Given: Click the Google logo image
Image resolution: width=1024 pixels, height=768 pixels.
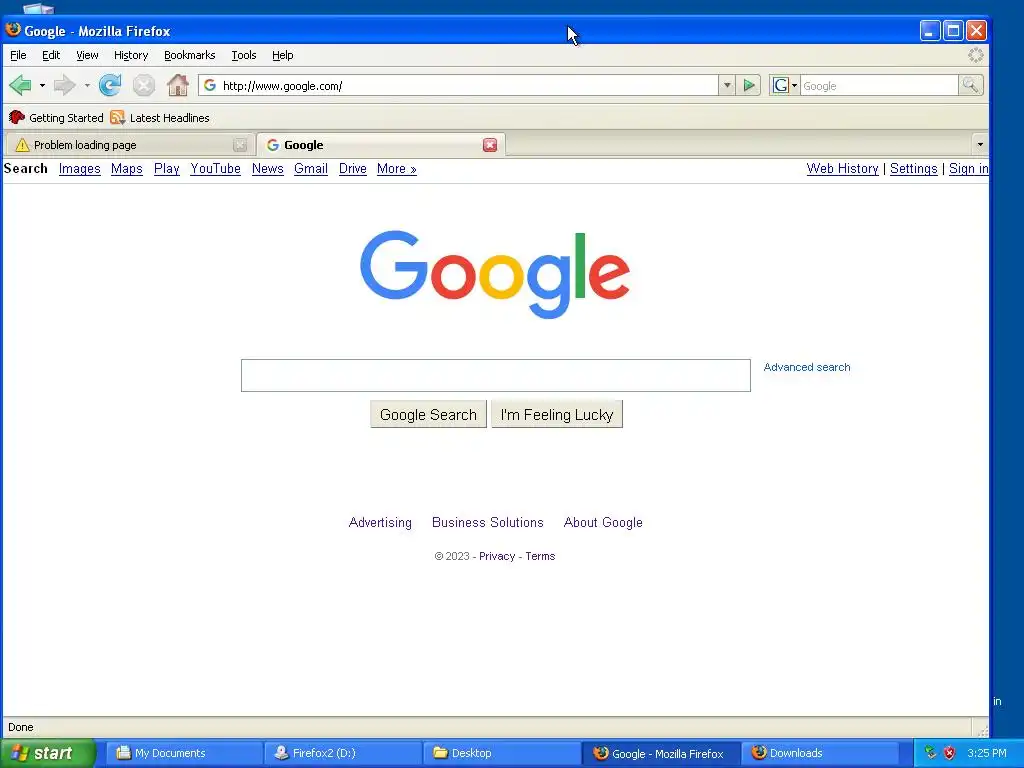Looking at the screenshot, I should coord(495,274).
